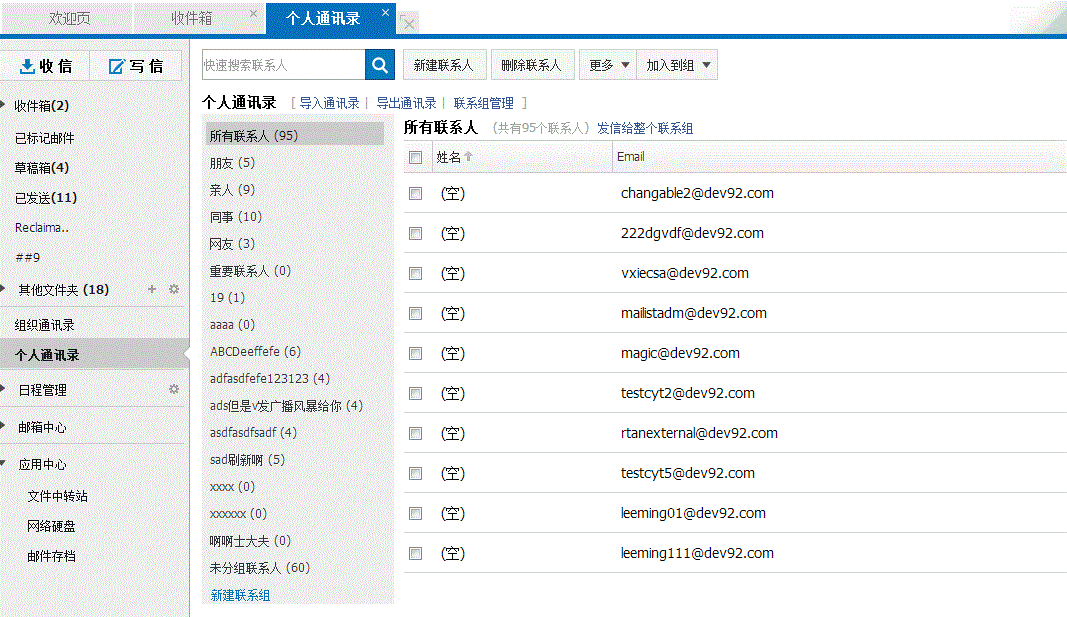Expand the 加入到组 dropdown
1067x617 pixels.
tap(677, 65)
